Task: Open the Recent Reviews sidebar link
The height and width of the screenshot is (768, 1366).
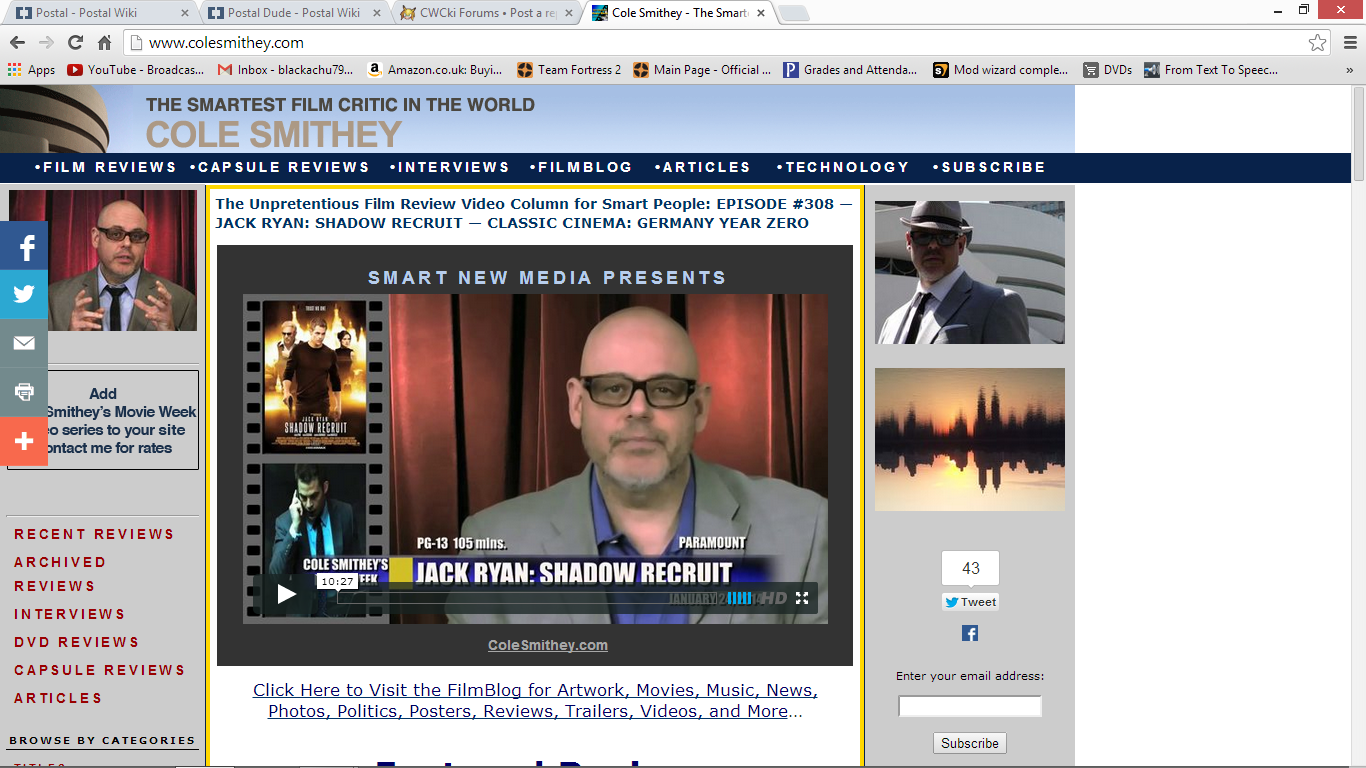Action: coord(94,534)
